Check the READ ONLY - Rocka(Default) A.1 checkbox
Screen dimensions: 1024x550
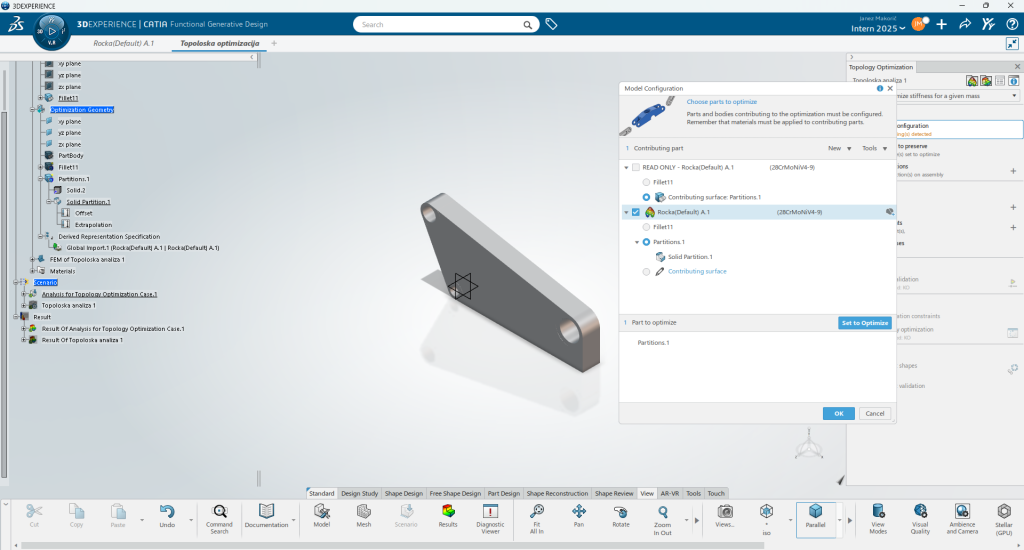coord(635,167)
